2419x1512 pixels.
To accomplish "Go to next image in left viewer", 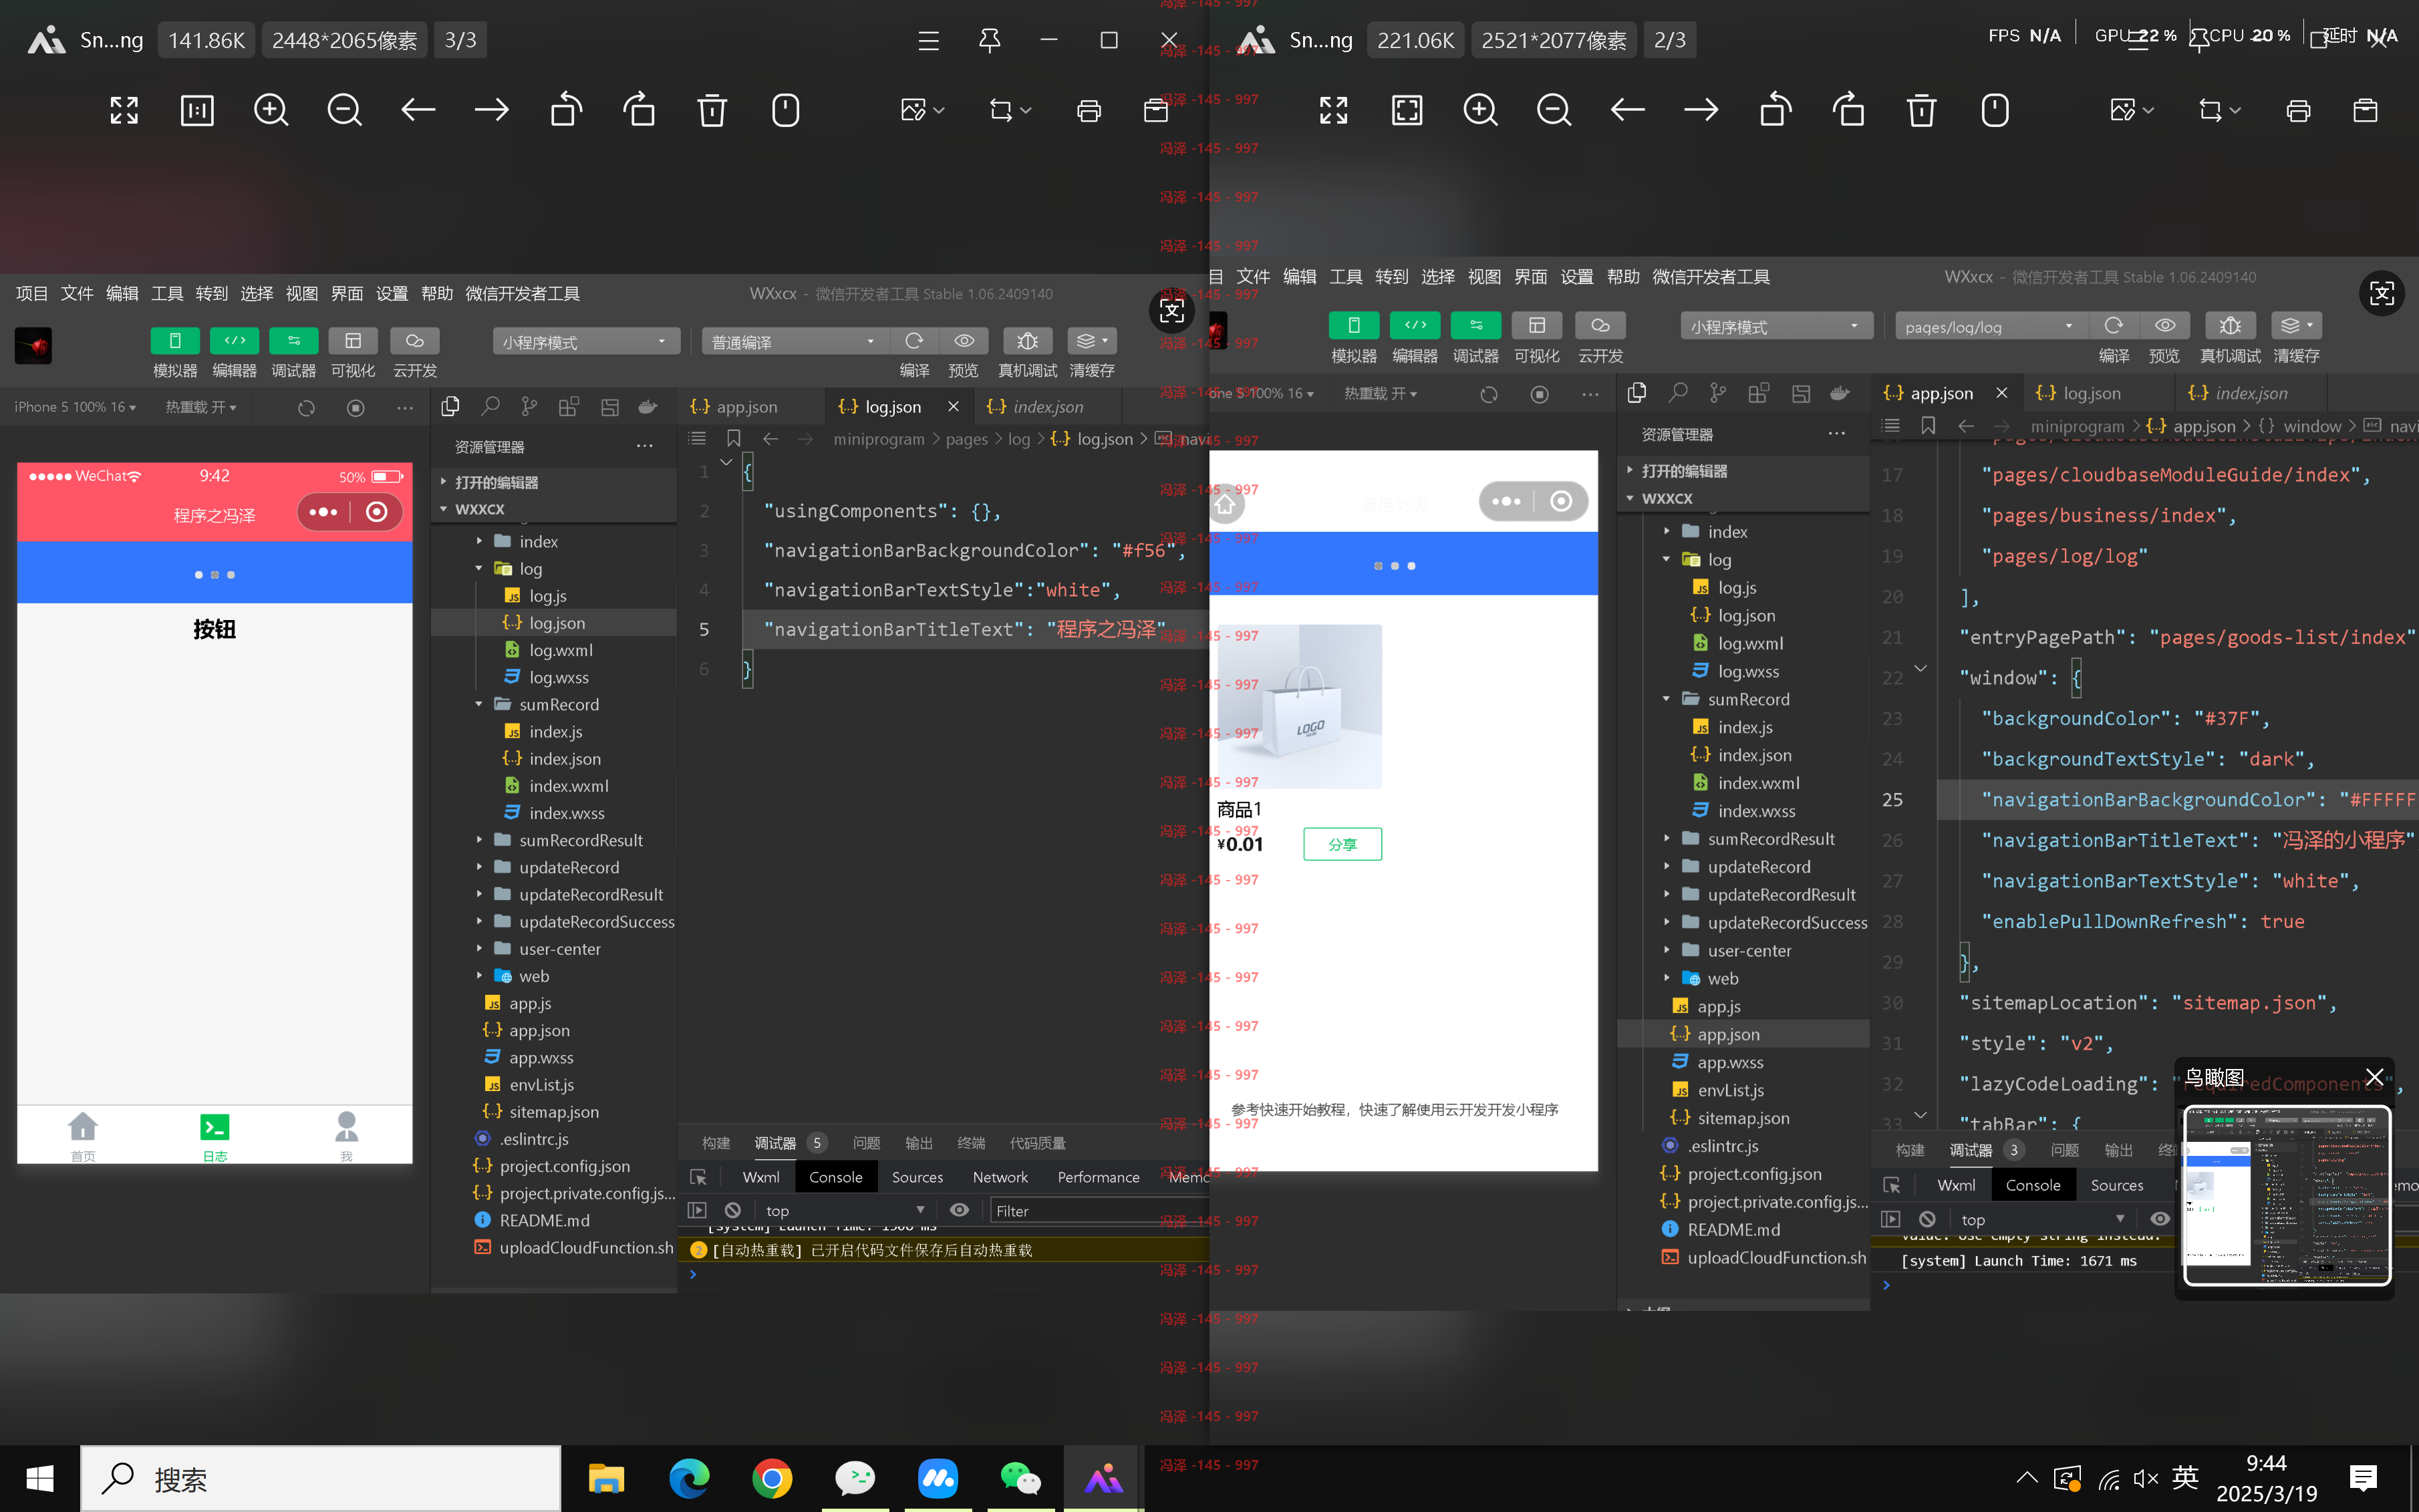I will [x=491, y=110].
